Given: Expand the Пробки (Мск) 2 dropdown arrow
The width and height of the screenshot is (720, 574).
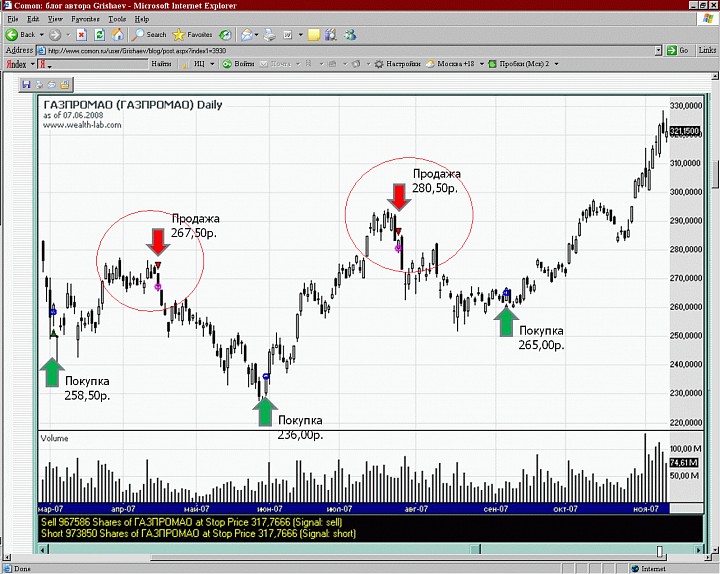Looking at the screenshot, I should click(x=557, y=64).
